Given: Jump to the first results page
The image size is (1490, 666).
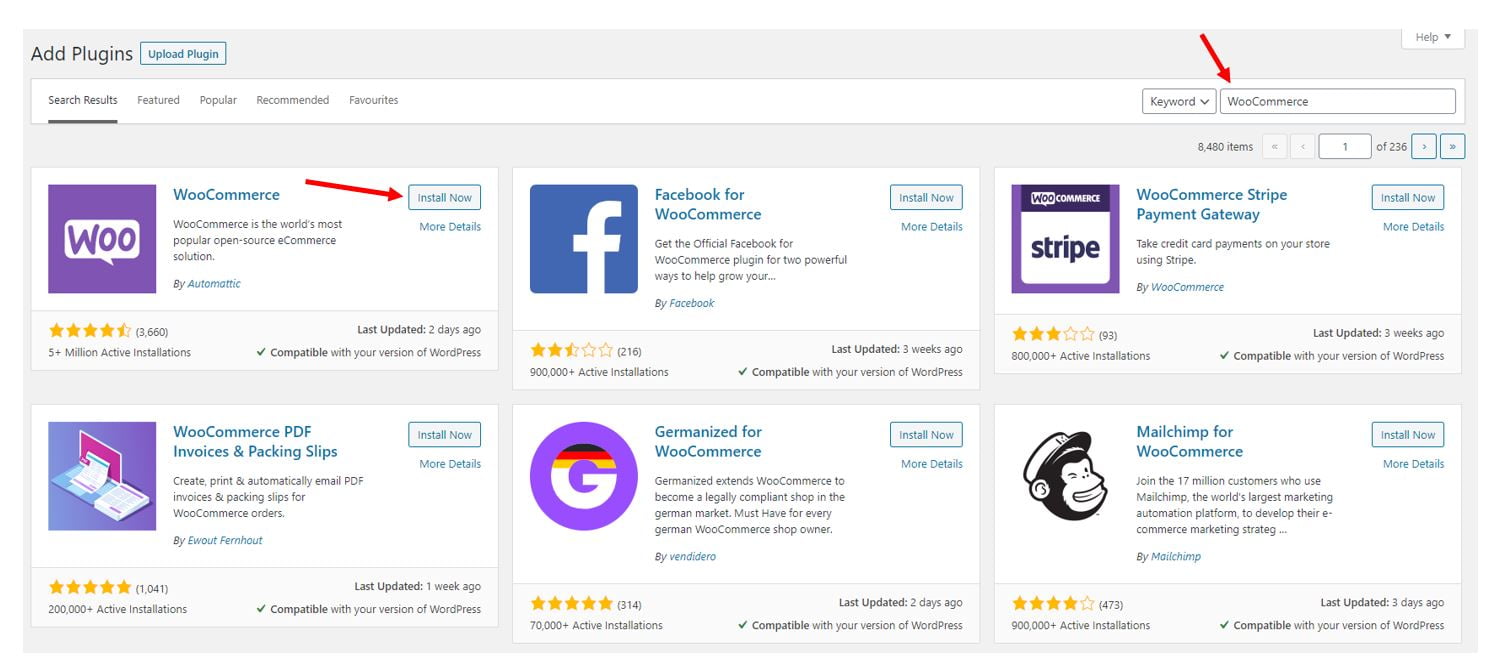Looking at the screenshot, I should pos(1275,146).
